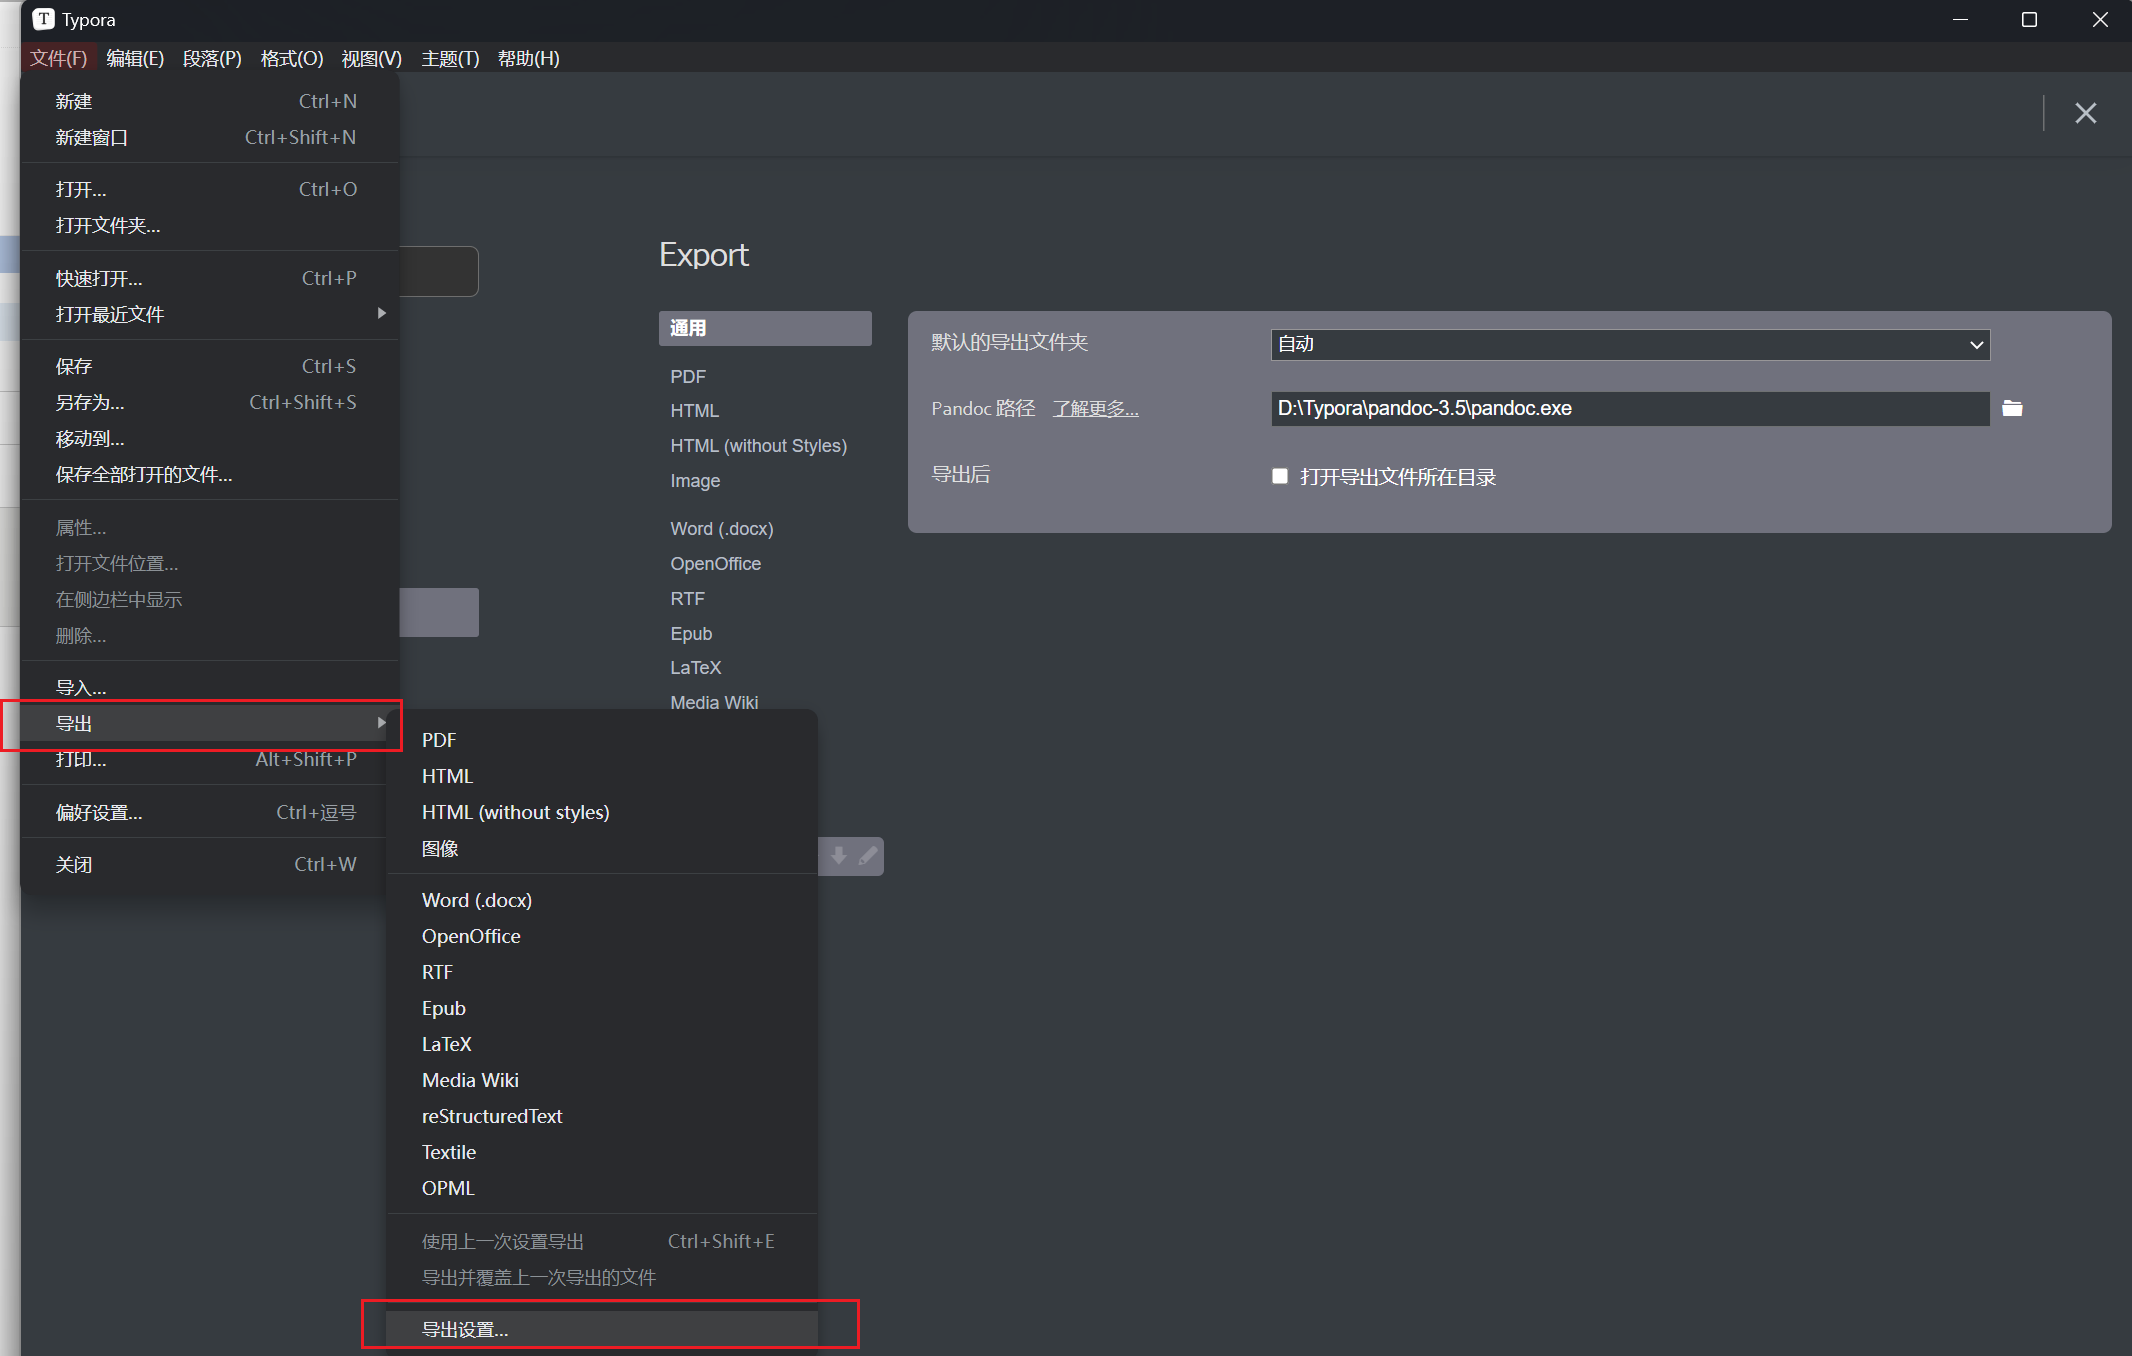Export as RTF from submenu

click(602, 972)
